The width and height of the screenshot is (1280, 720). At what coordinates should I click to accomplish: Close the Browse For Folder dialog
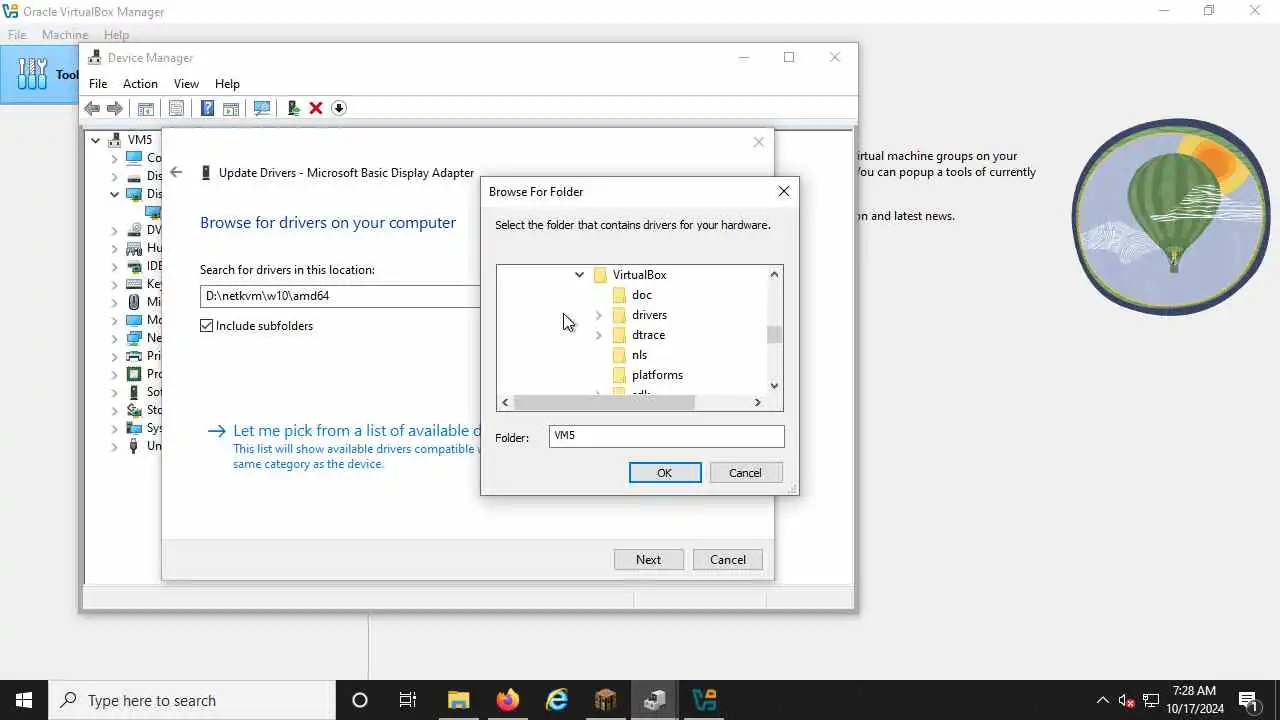click(x=784, y=191)
